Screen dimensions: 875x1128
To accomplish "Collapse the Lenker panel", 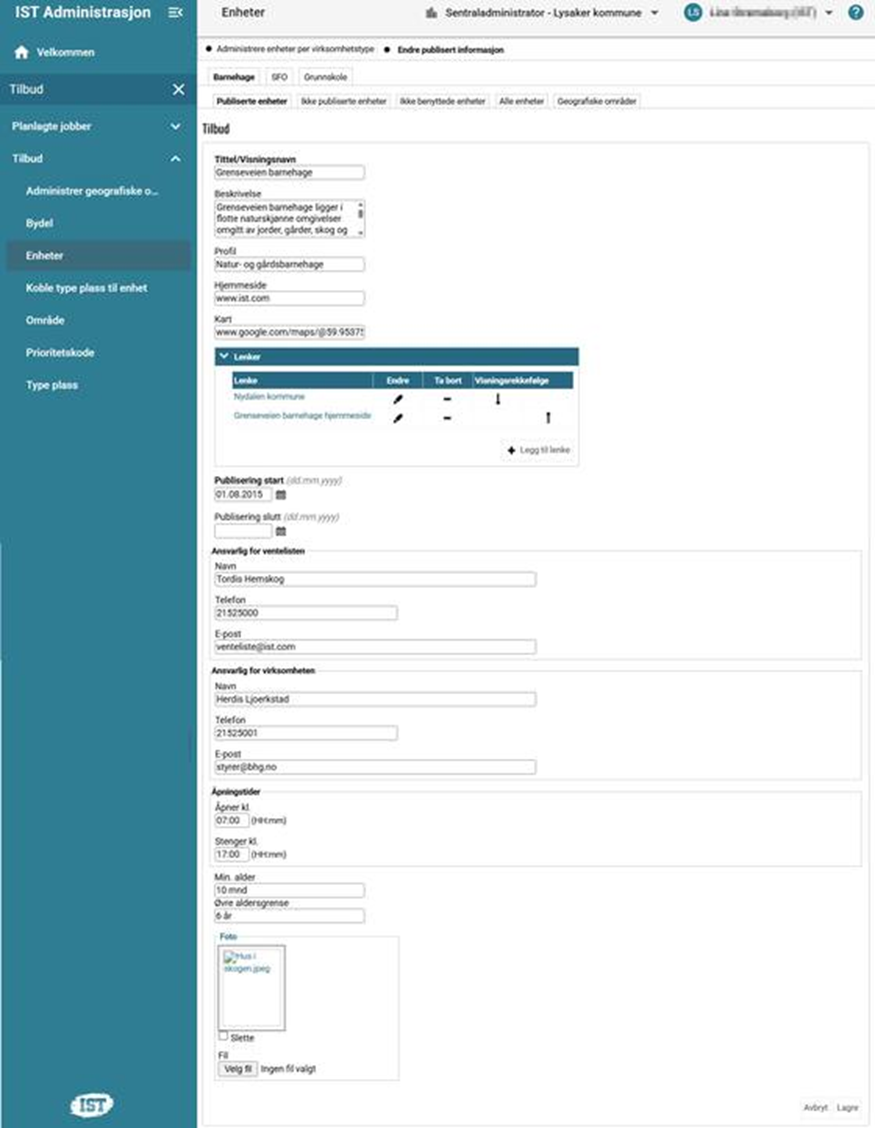I will (223, 356).
